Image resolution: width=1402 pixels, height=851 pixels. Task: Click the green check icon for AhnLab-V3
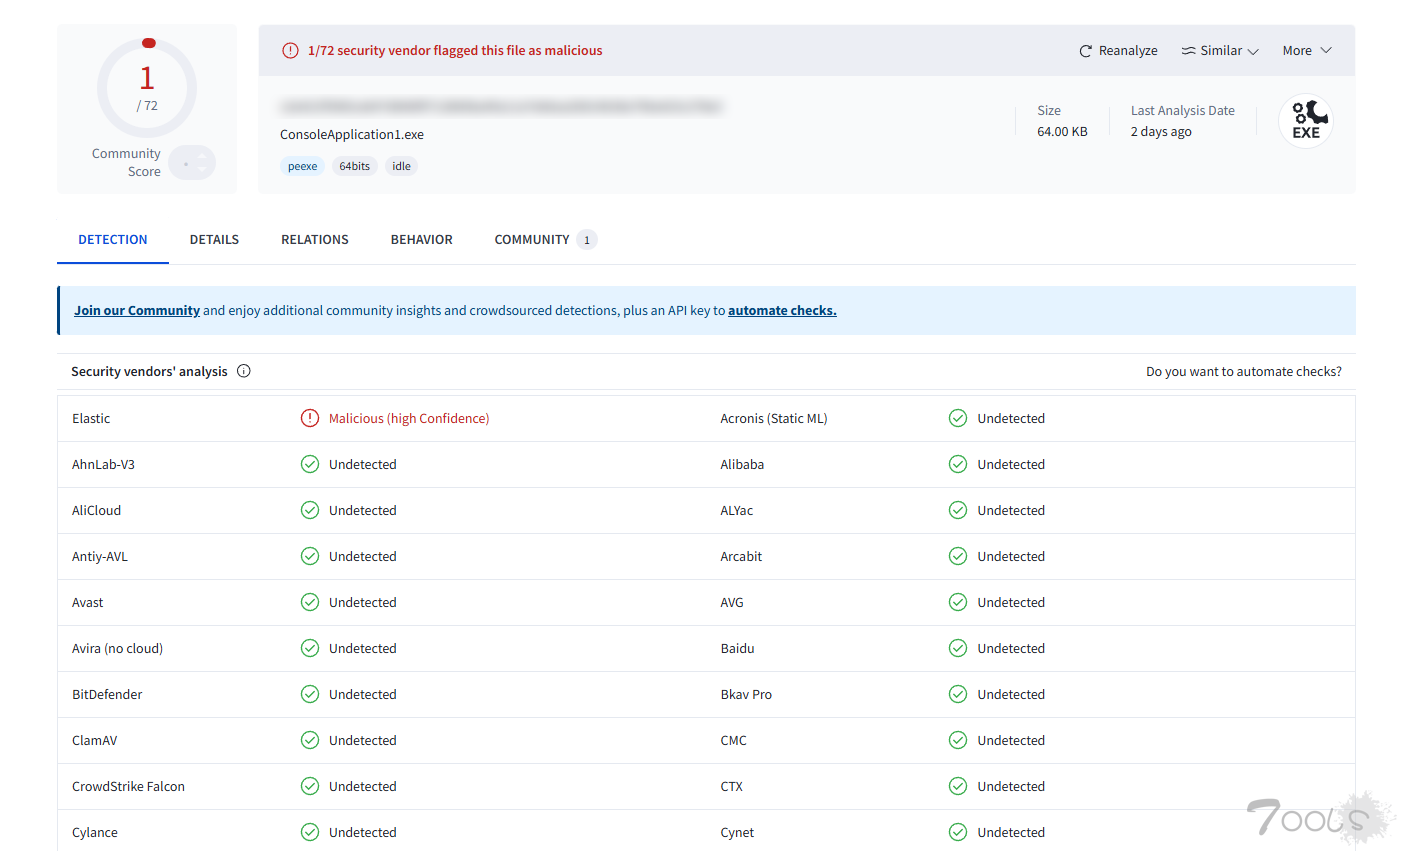tap(310, 464)
